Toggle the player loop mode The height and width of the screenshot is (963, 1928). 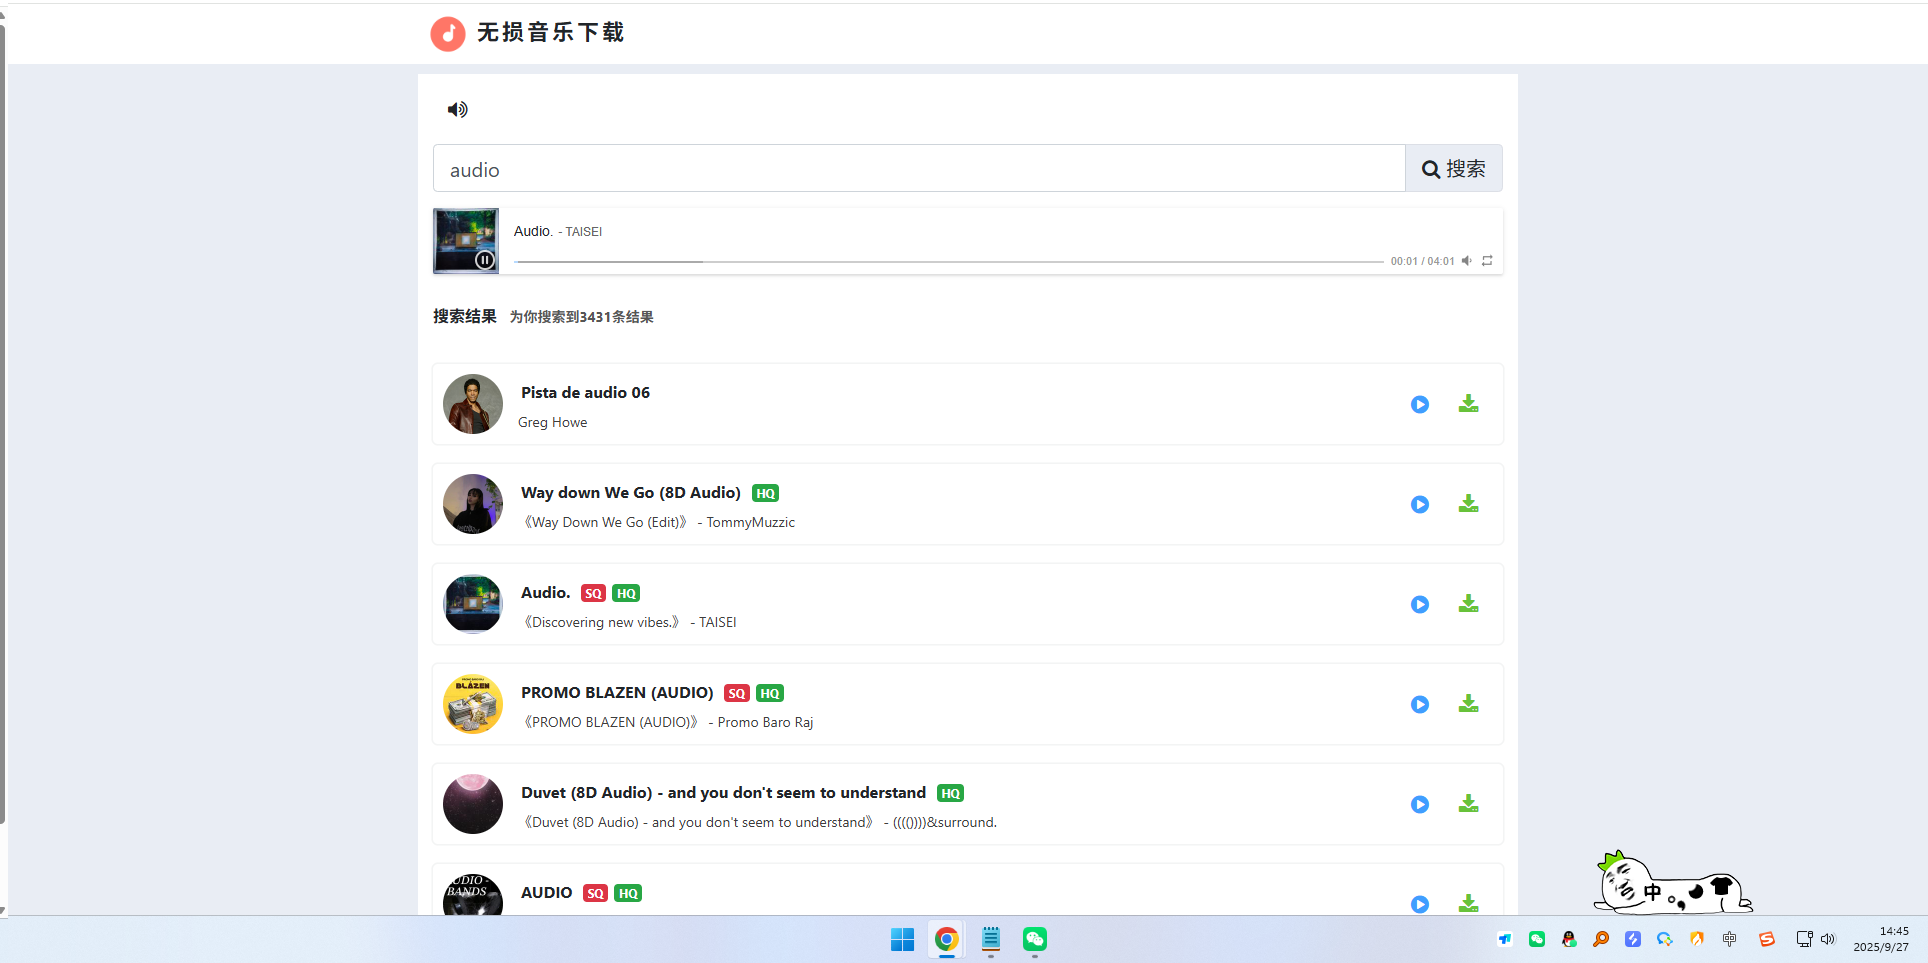(x=1487, y=261)
